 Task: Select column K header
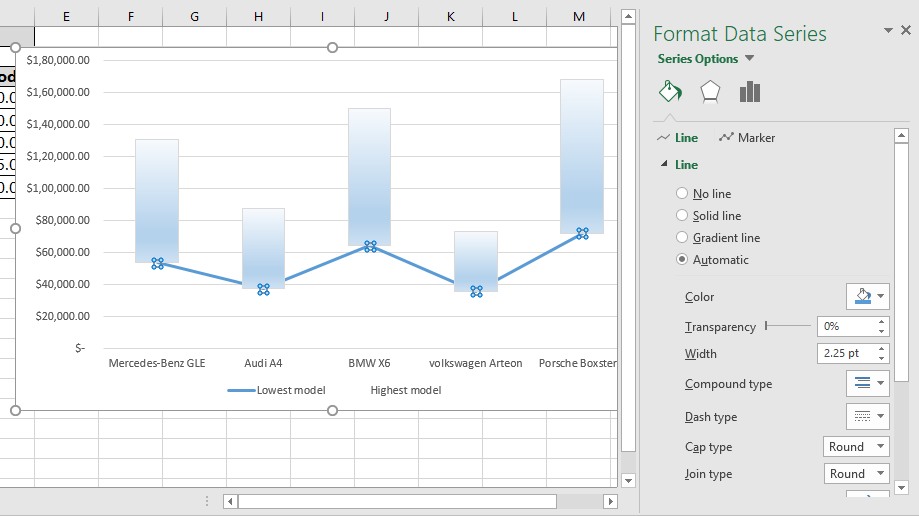coord(451,16)
